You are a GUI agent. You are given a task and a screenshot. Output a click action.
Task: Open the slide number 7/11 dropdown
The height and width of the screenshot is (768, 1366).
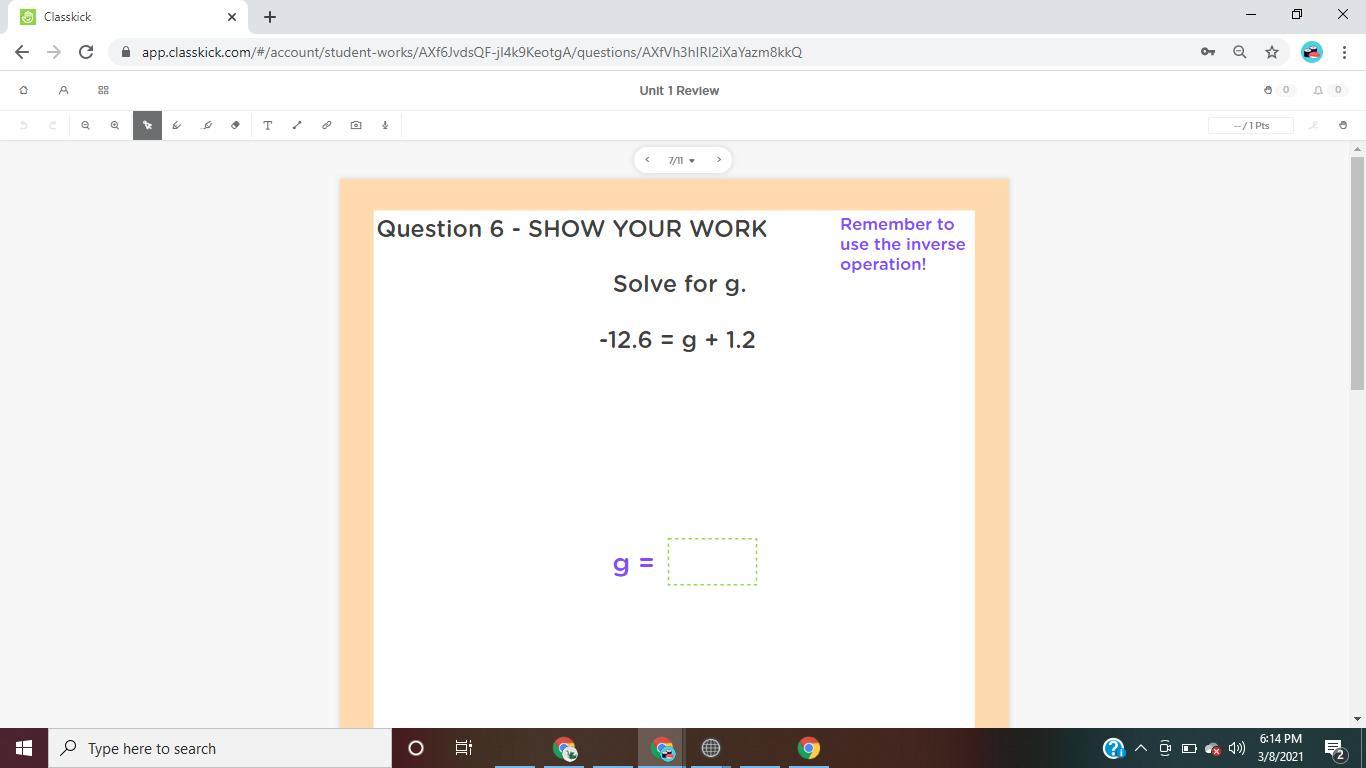click(679, 160)
